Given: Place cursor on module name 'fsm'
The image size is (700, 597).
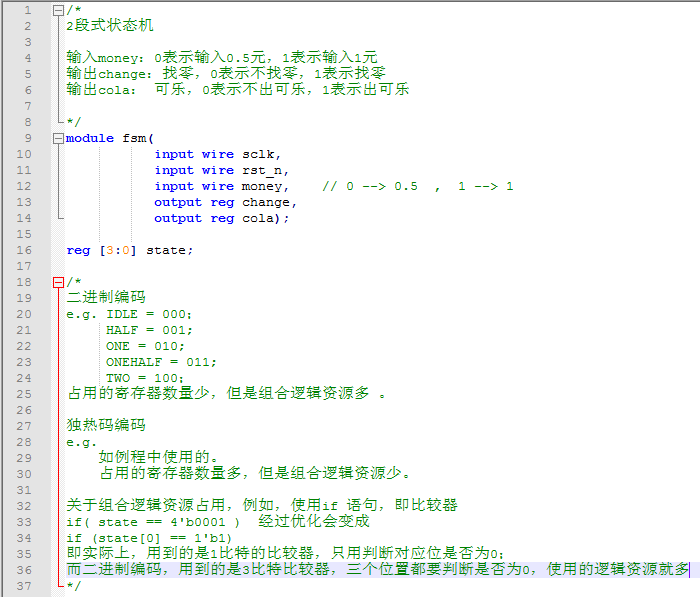Looking at the screenshot, I should coord(134,138).
